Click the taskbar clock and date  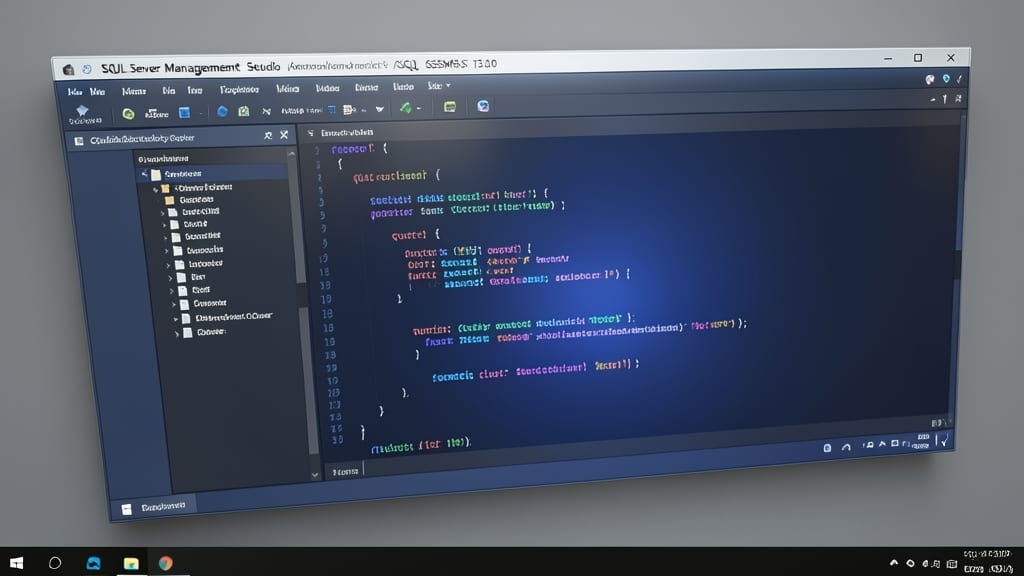(987, 562)
